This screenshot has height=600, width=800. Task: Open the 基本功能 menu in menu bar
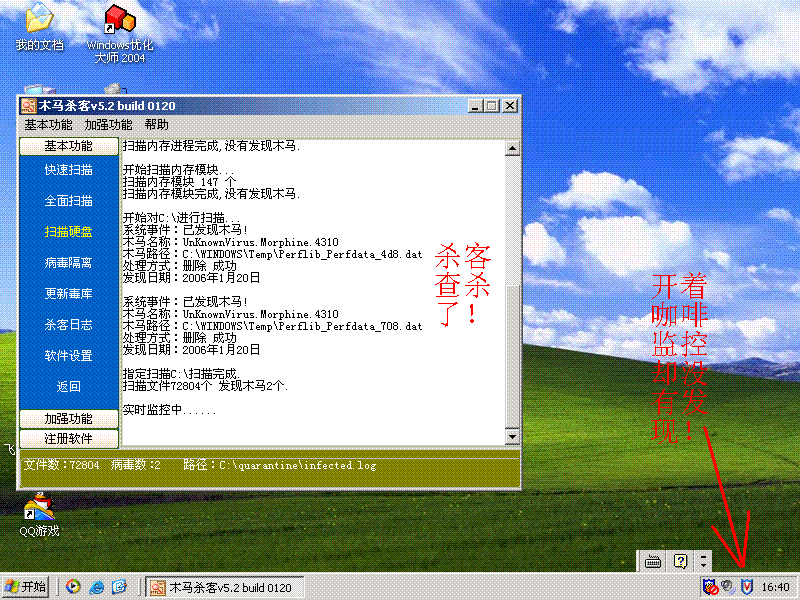(x=48, y=124)
